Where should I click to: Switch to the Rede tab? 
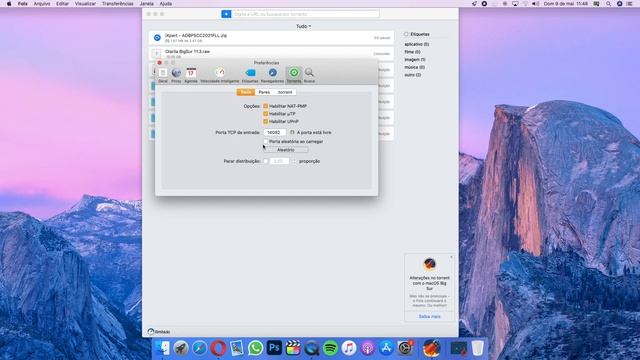(x=246, y=92)
